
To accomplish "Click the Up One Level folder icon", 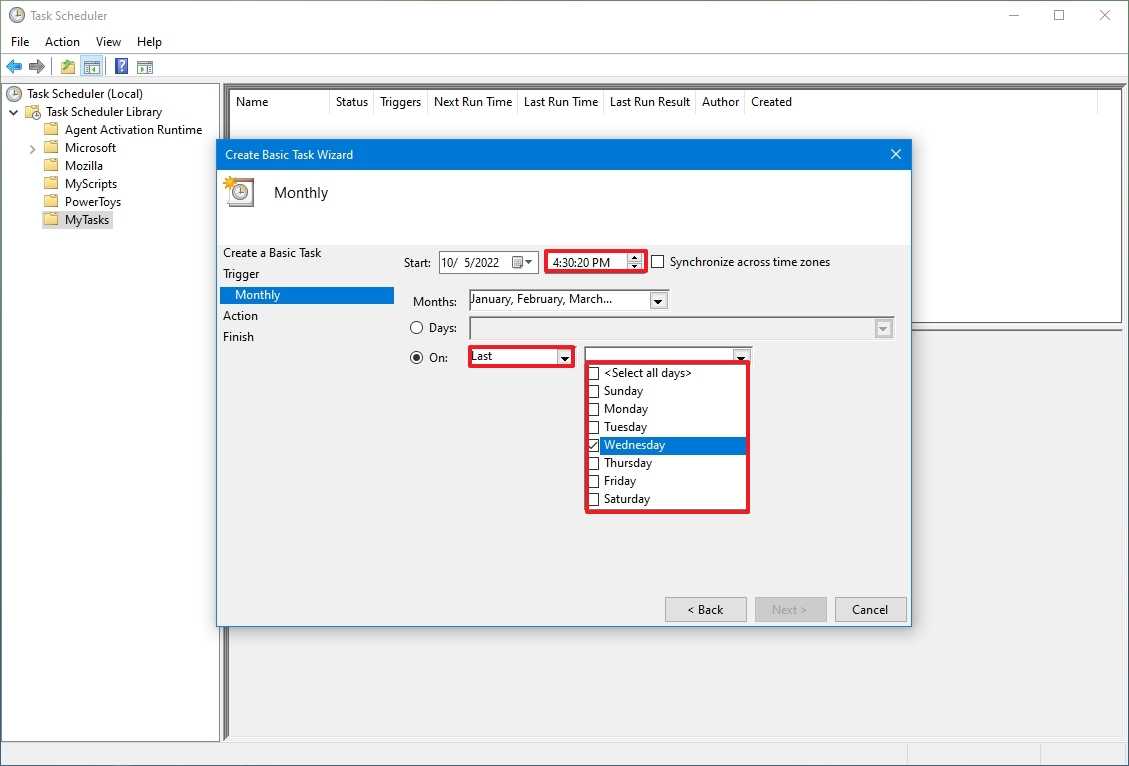I will point(67,67).
